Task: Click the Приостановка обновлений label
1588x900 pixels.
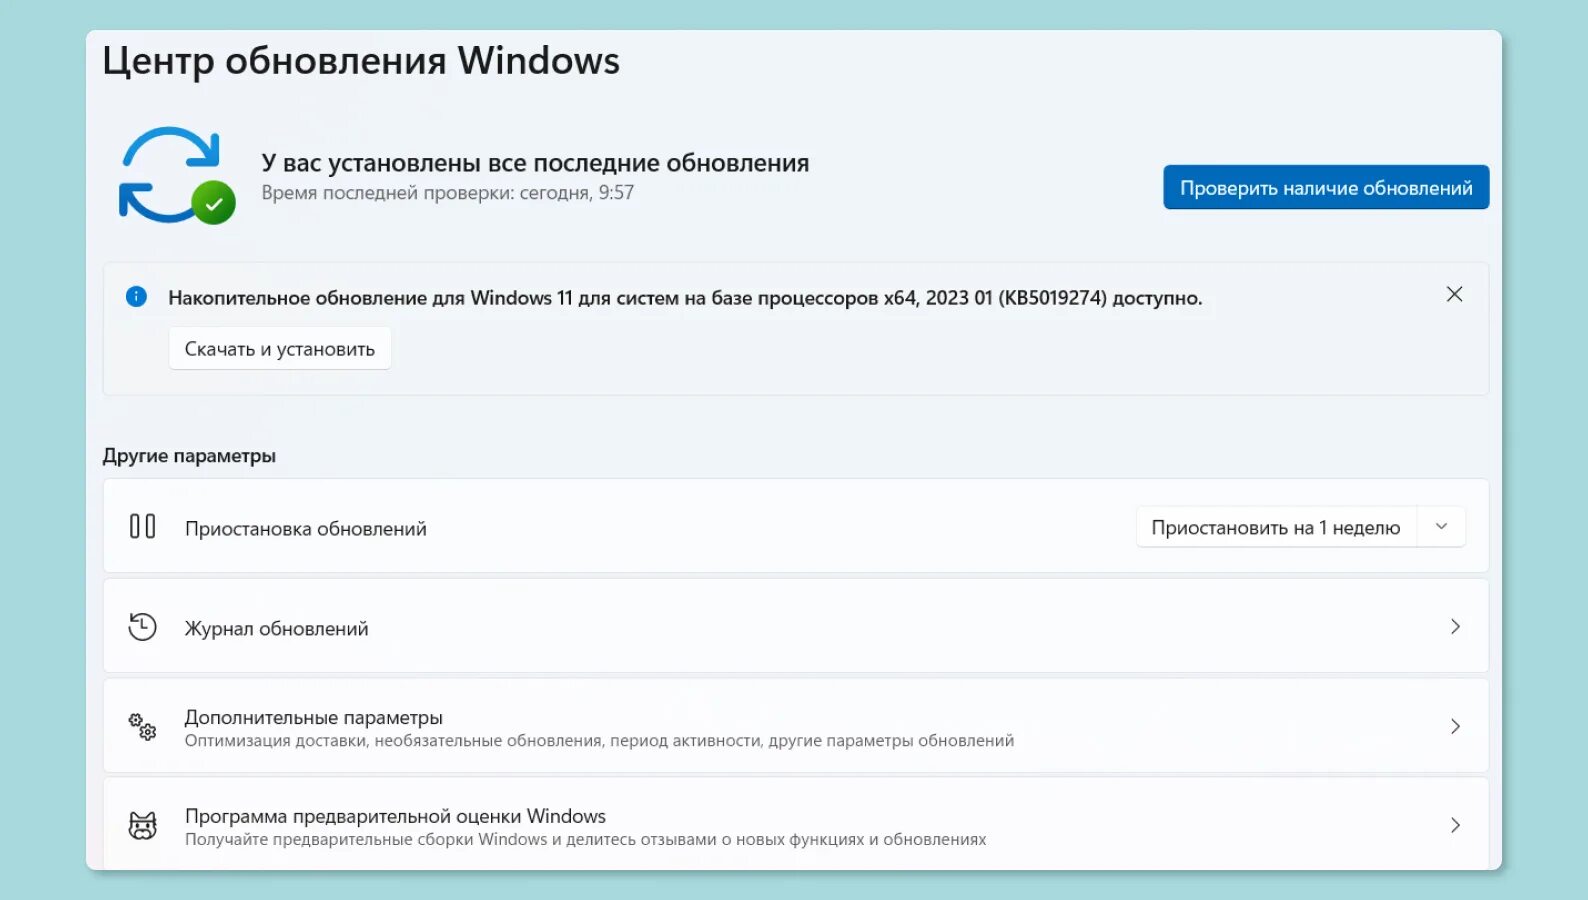Action: point(306,529)
